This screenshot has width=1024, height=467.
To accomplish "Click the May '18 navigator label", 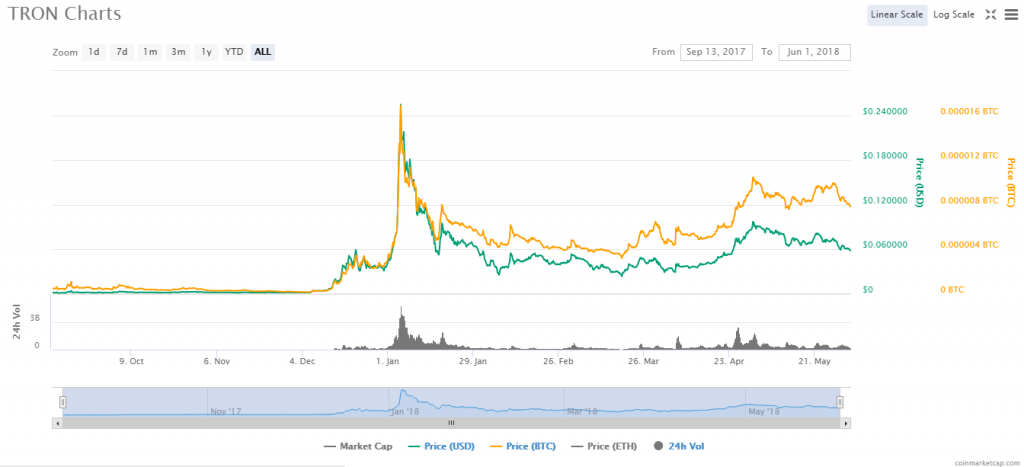I will pyautogui.click(x=764, y=411).
